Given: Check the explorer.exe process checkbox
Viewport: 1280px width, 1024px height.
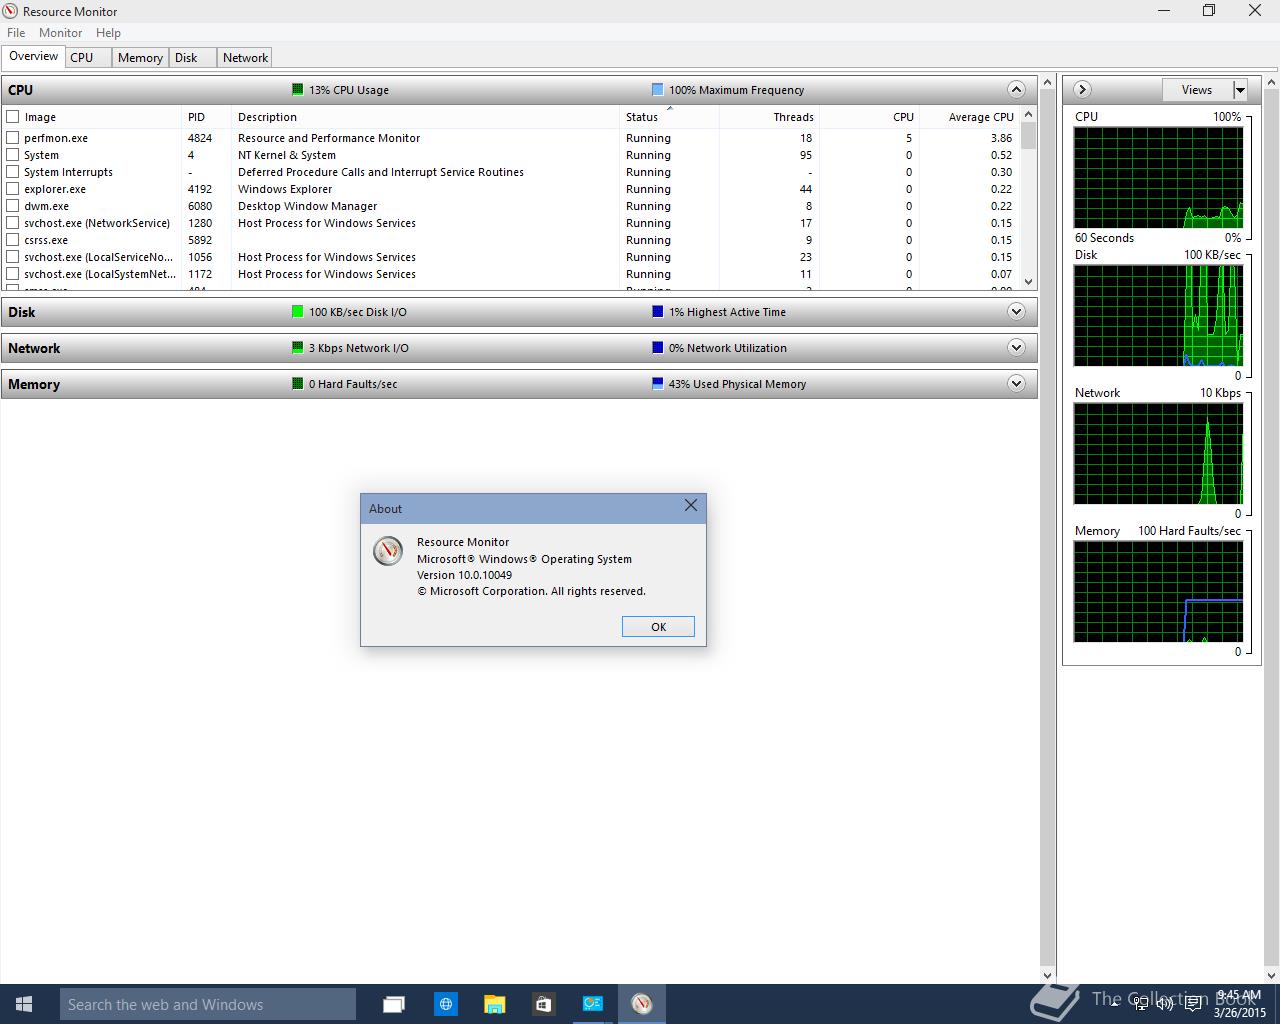Looking at the screenshot, I should [x=13, y=189].
